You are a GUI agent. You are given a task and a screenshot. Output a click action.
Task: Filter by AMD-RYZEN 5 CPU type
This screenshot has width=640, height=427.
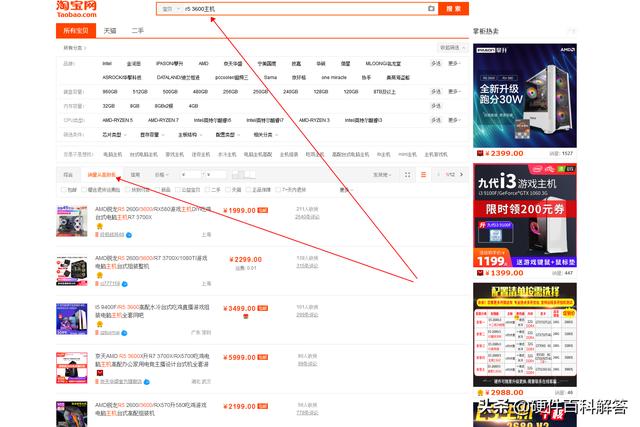tap(118, 120)
